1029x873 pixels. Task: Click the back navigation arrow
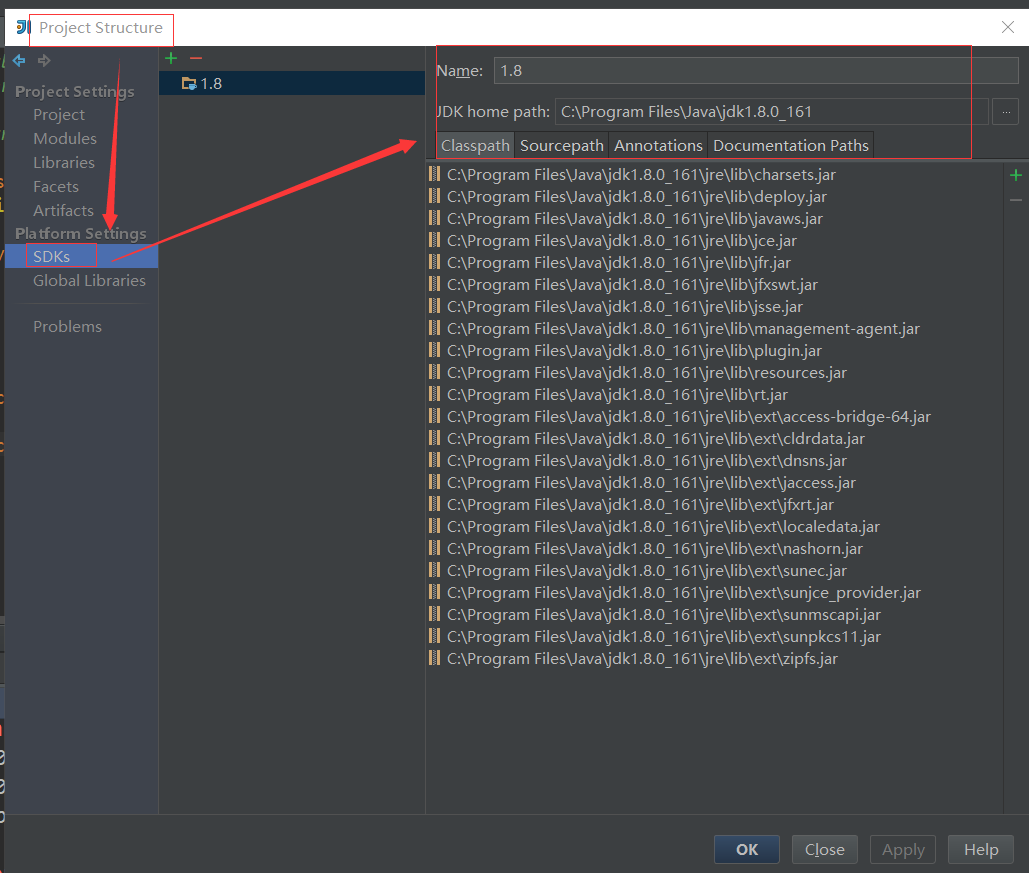[x=19, y=60]
